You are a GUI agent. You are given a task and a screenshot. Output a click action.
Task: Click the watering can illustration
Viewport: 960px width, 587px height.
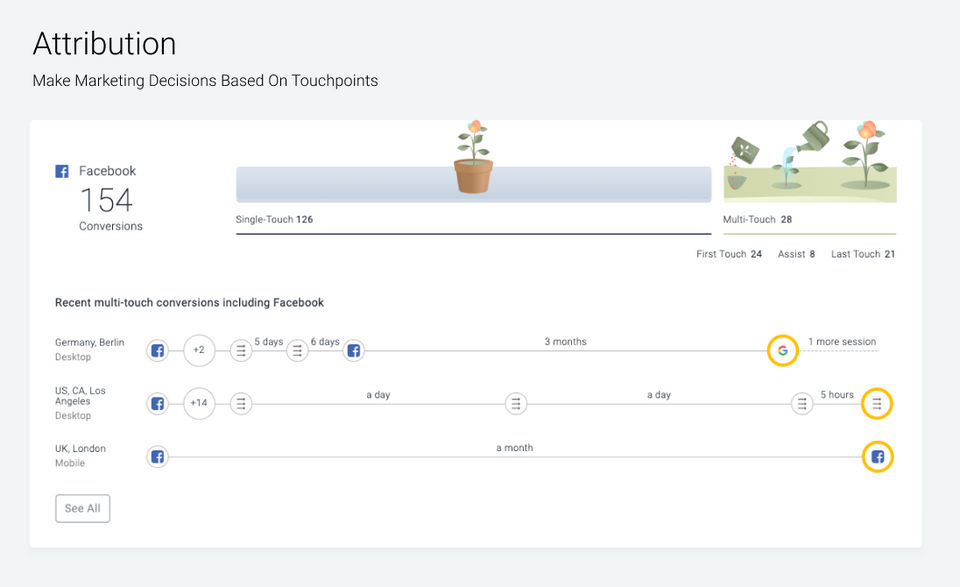[x=812, y=136]
